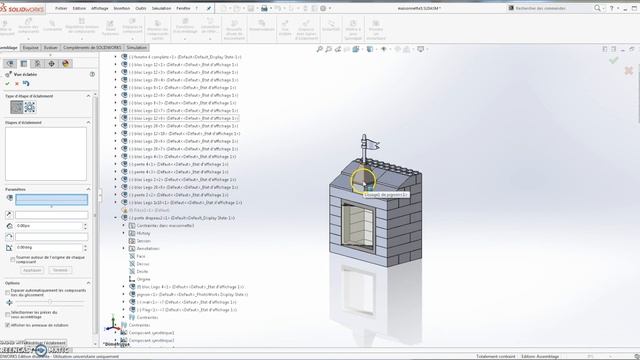Click the Terminé button
The image size is (640, 360).
click(x=60, y=270)
